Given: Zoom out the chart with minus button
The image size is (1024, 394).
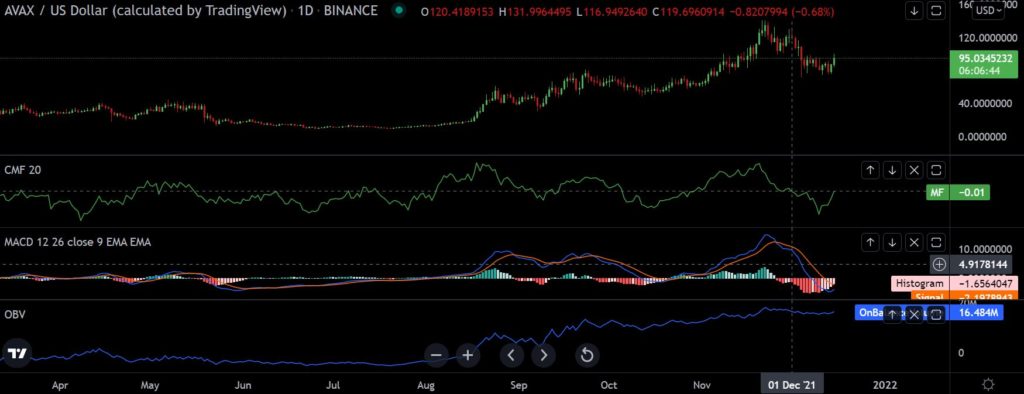Looking at the screenshot, I should click(436, 355).
